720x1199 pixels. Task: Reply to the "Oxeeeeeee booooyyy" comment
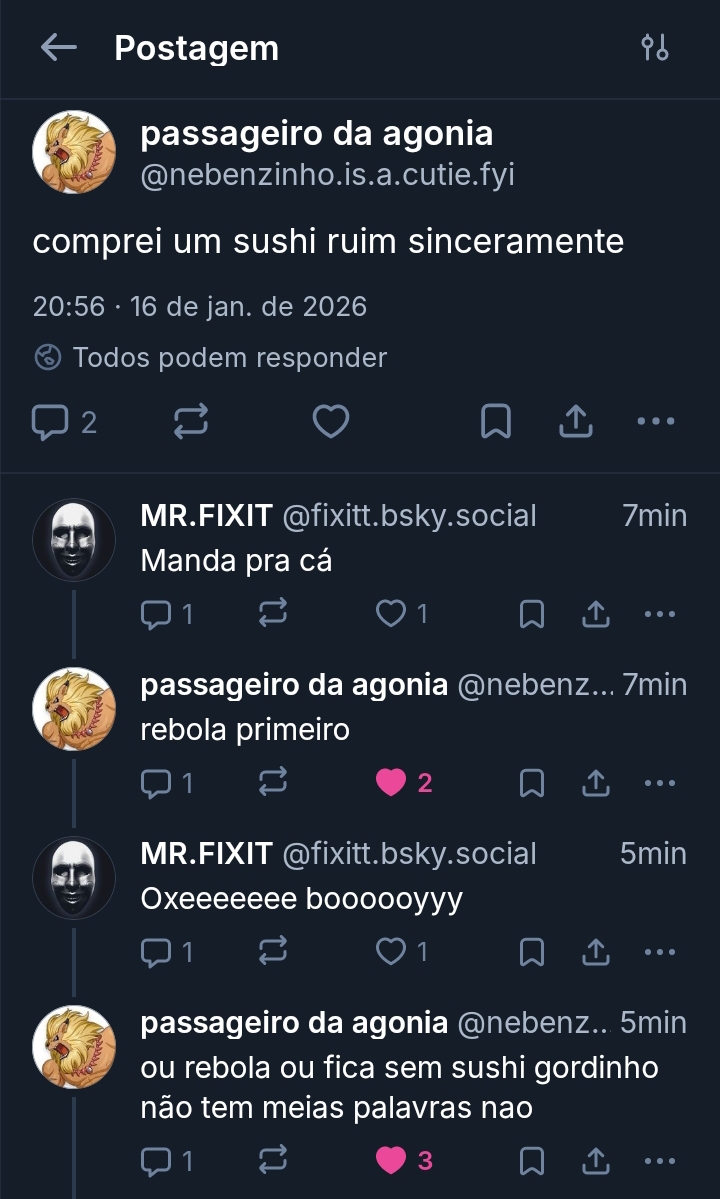(x=157, y=952)
